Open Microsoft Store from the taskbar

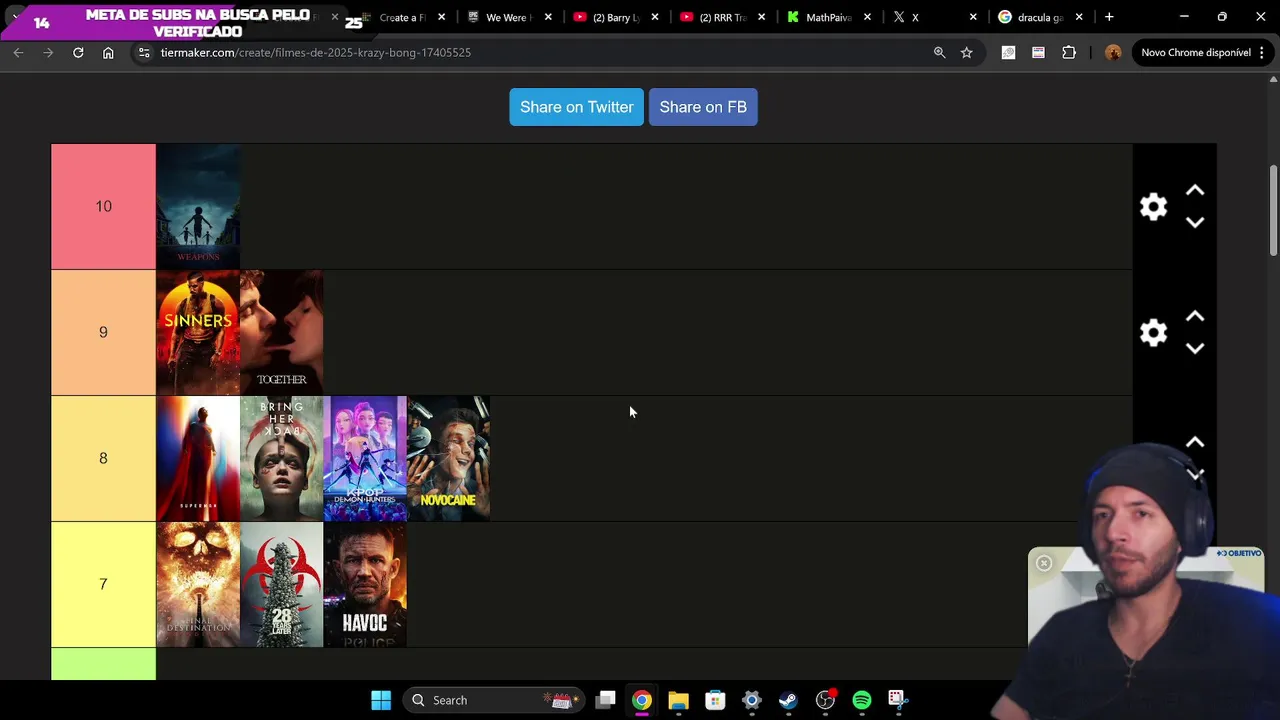coord(715,700)
